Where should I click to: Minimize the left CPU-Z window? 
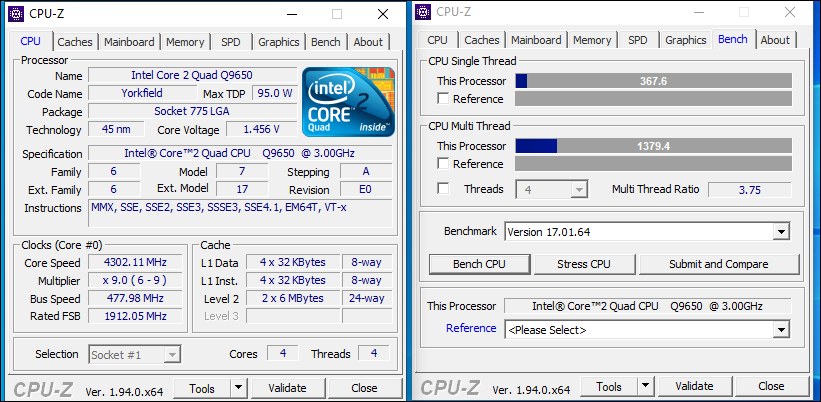click(291, 14)
